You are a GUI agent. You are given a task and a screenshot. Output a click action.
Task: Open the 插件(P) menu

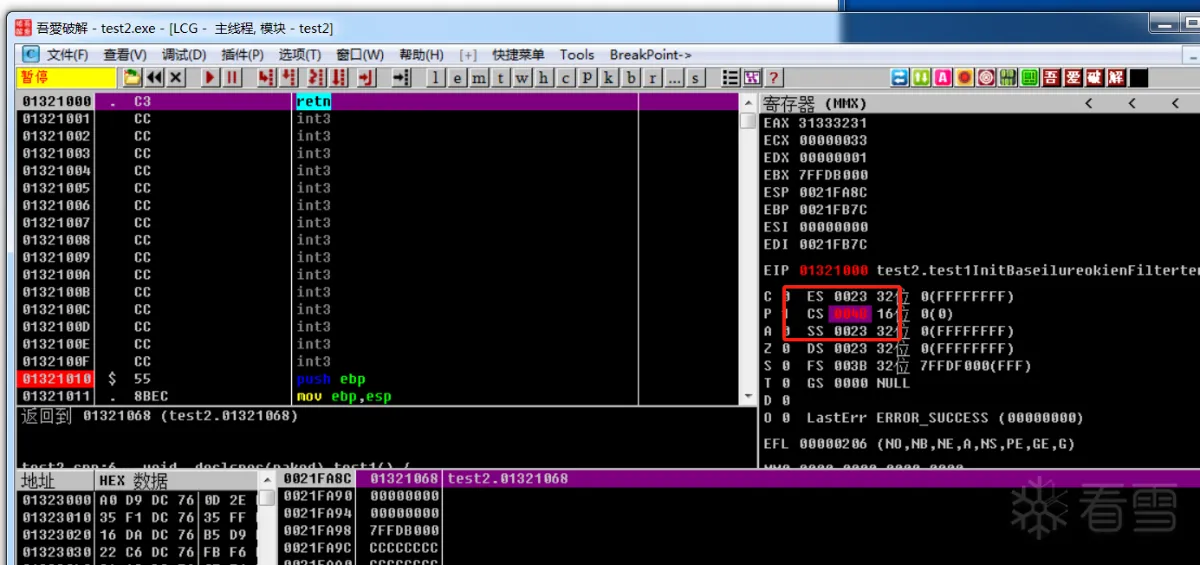[243, 54]
